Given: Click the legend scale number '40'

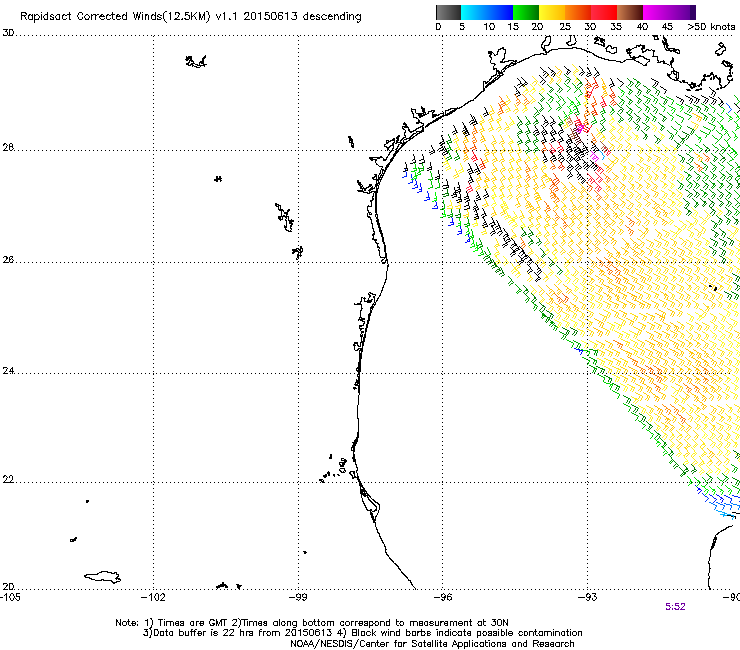Looking at the screenshot, I should click(642, 27).
